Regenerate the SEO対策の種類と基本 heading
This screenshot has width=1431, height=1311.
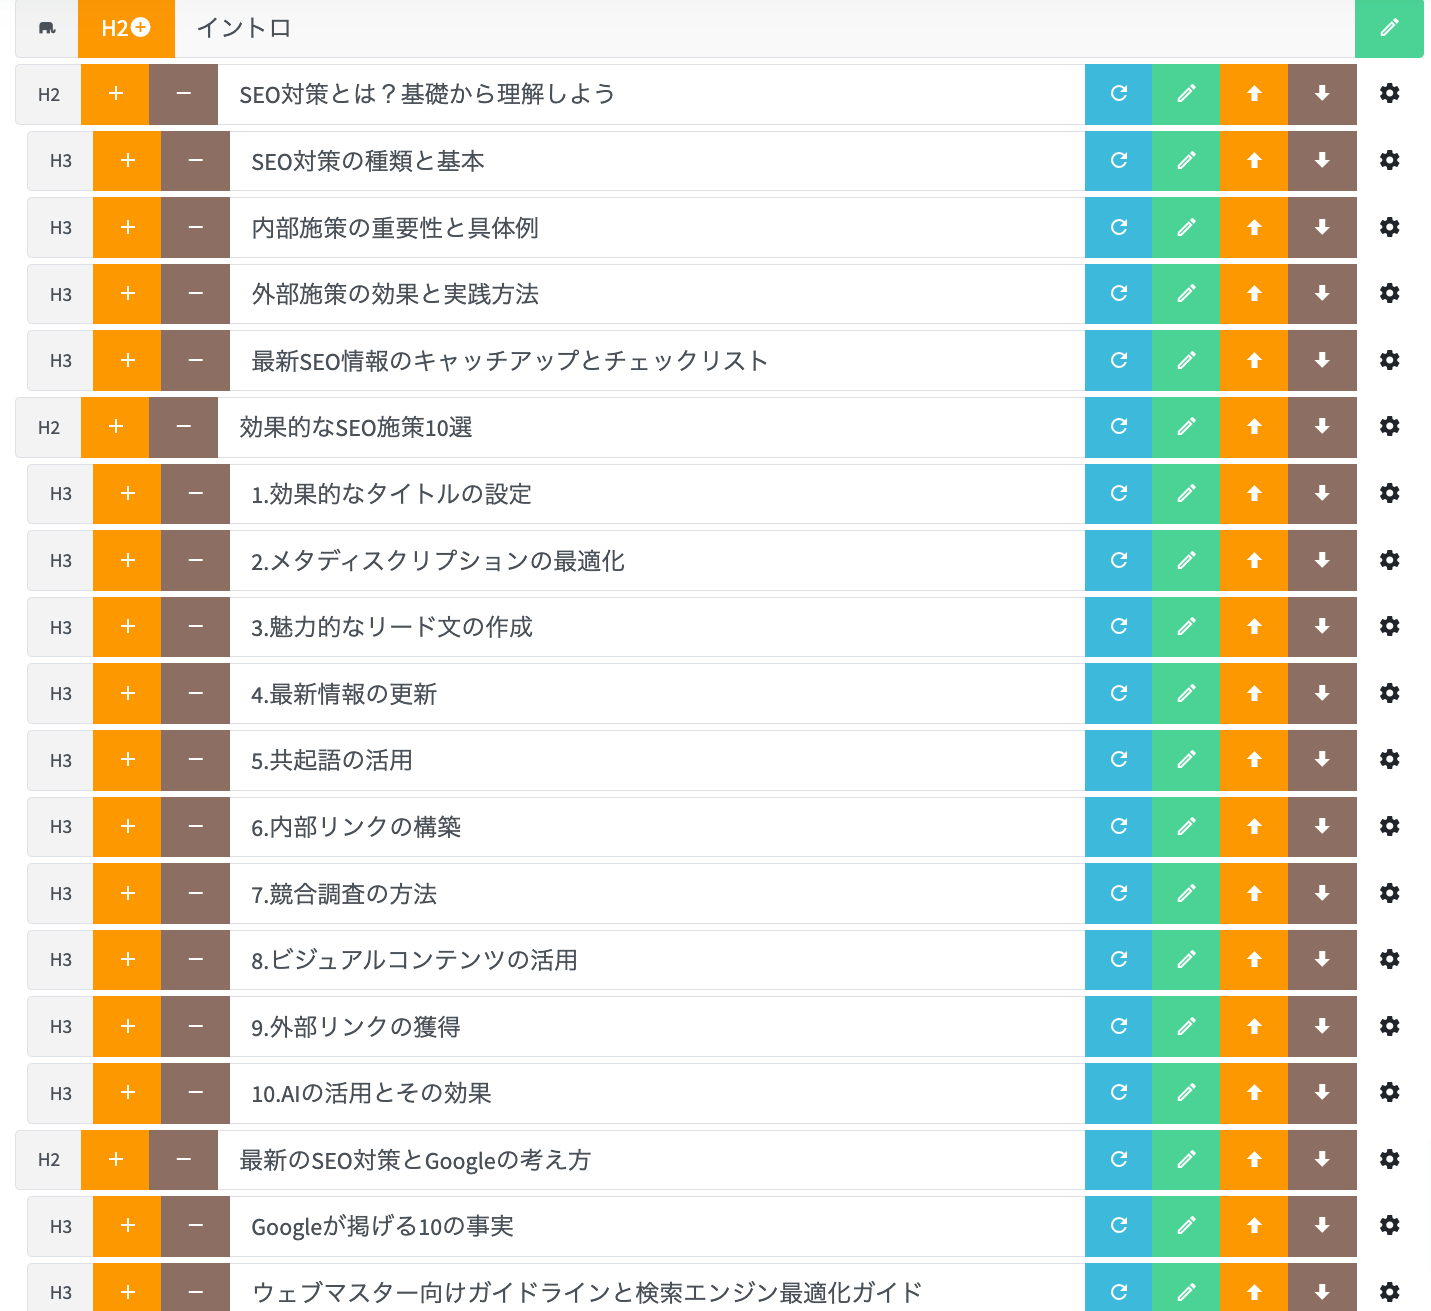[x=1119, y=160]
